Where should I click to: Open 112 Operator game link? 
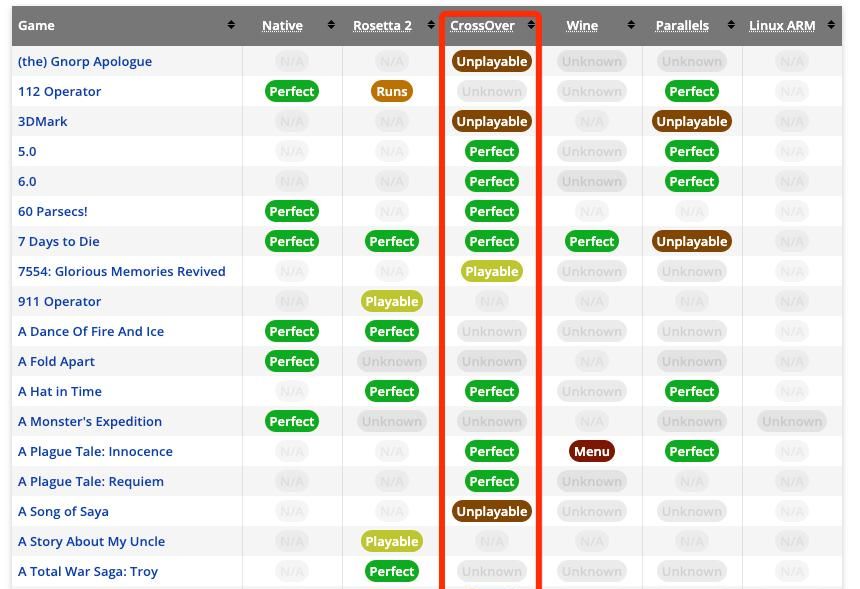click(x=59, y=92)
